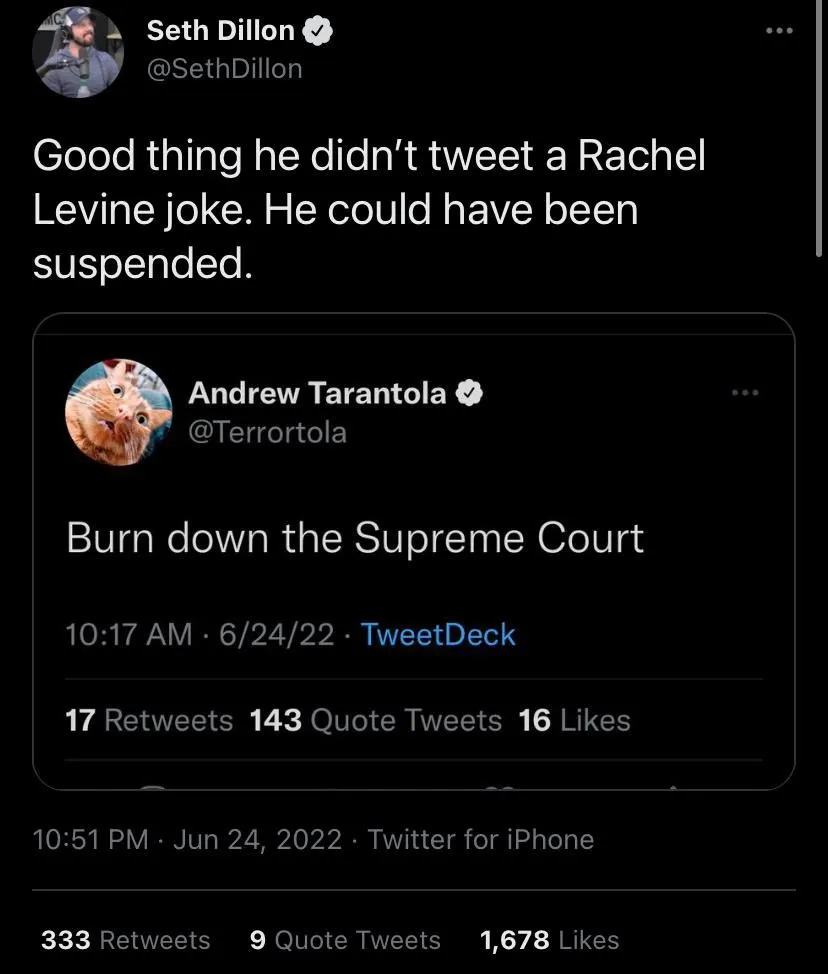Open the 143 Quote Tweets on quoted tweet
828x974 pixels.
point(375,720)
